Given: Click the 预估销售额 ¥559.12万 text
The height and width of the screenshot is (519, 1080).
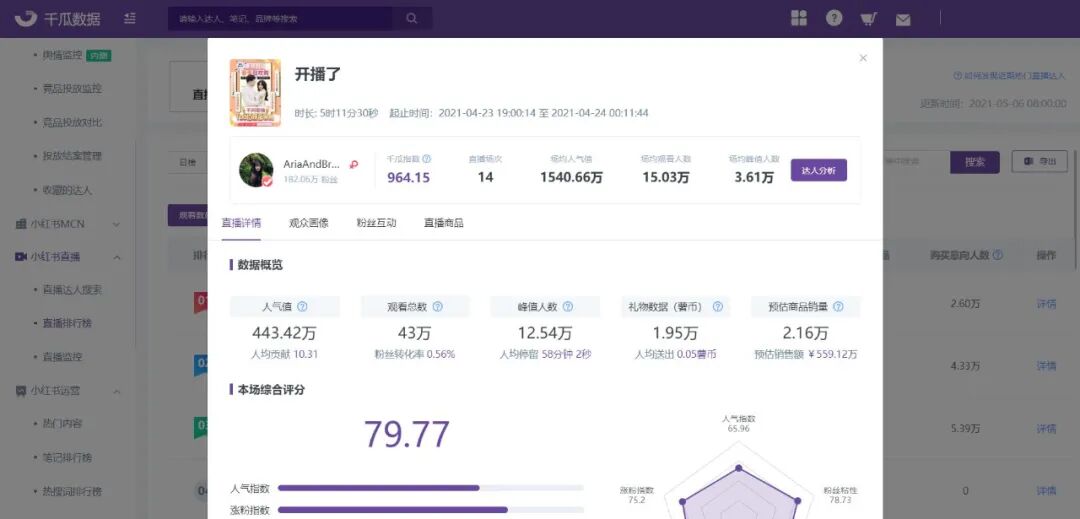Looking at the screenshot, I should click(x=806, y=355).
